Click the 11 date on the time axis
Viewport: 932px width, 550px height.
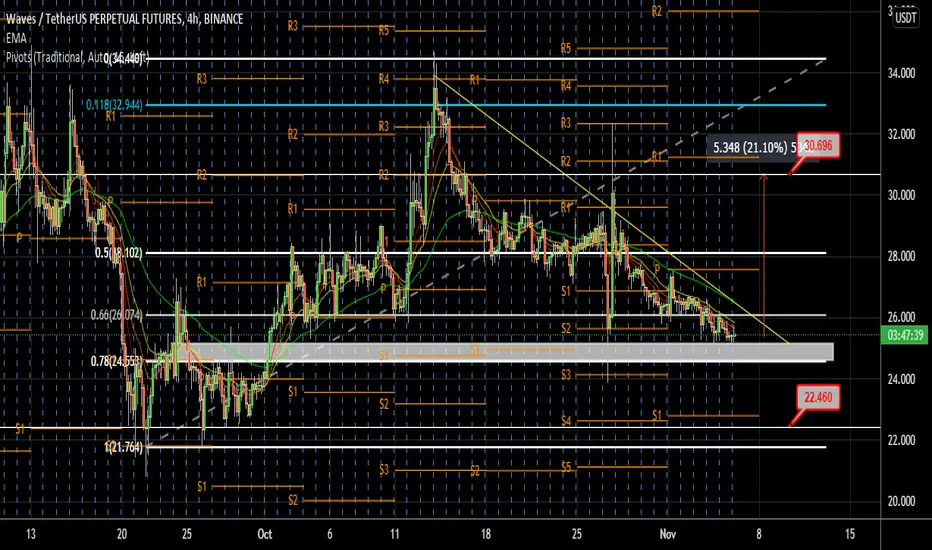click(x=395, y=534)
